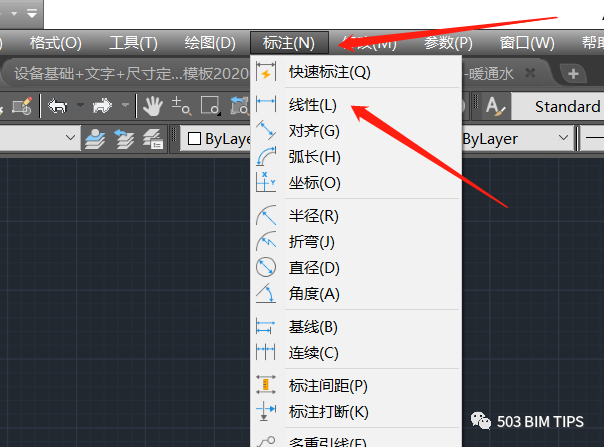The image size is (604, 447).
Task: Switch to the 设备基础+文字+尺寸定 drawing tab
Action: click(x=131, y=73)
